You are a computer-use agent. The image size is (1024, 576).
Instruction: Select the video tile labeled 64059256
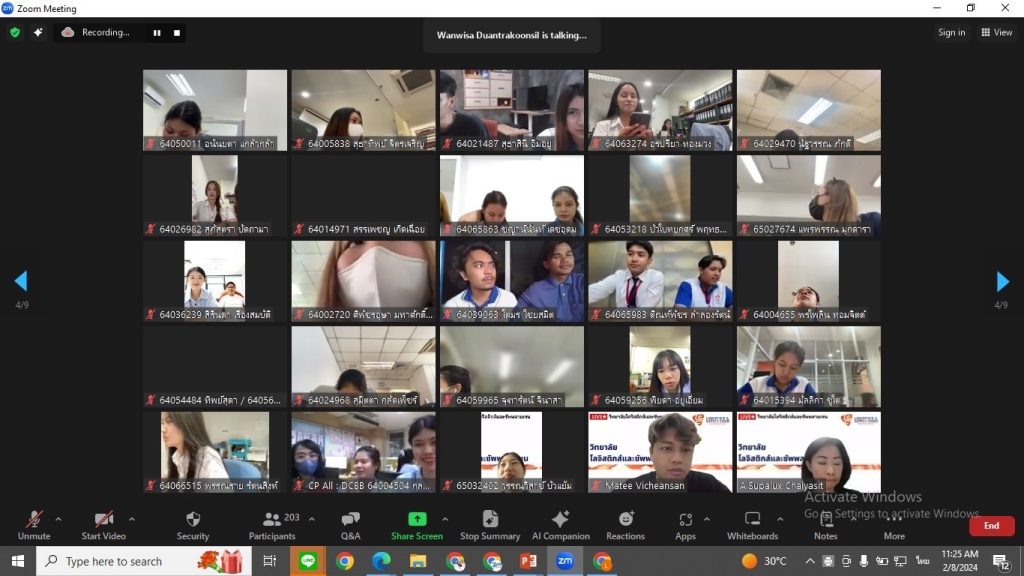660,366
